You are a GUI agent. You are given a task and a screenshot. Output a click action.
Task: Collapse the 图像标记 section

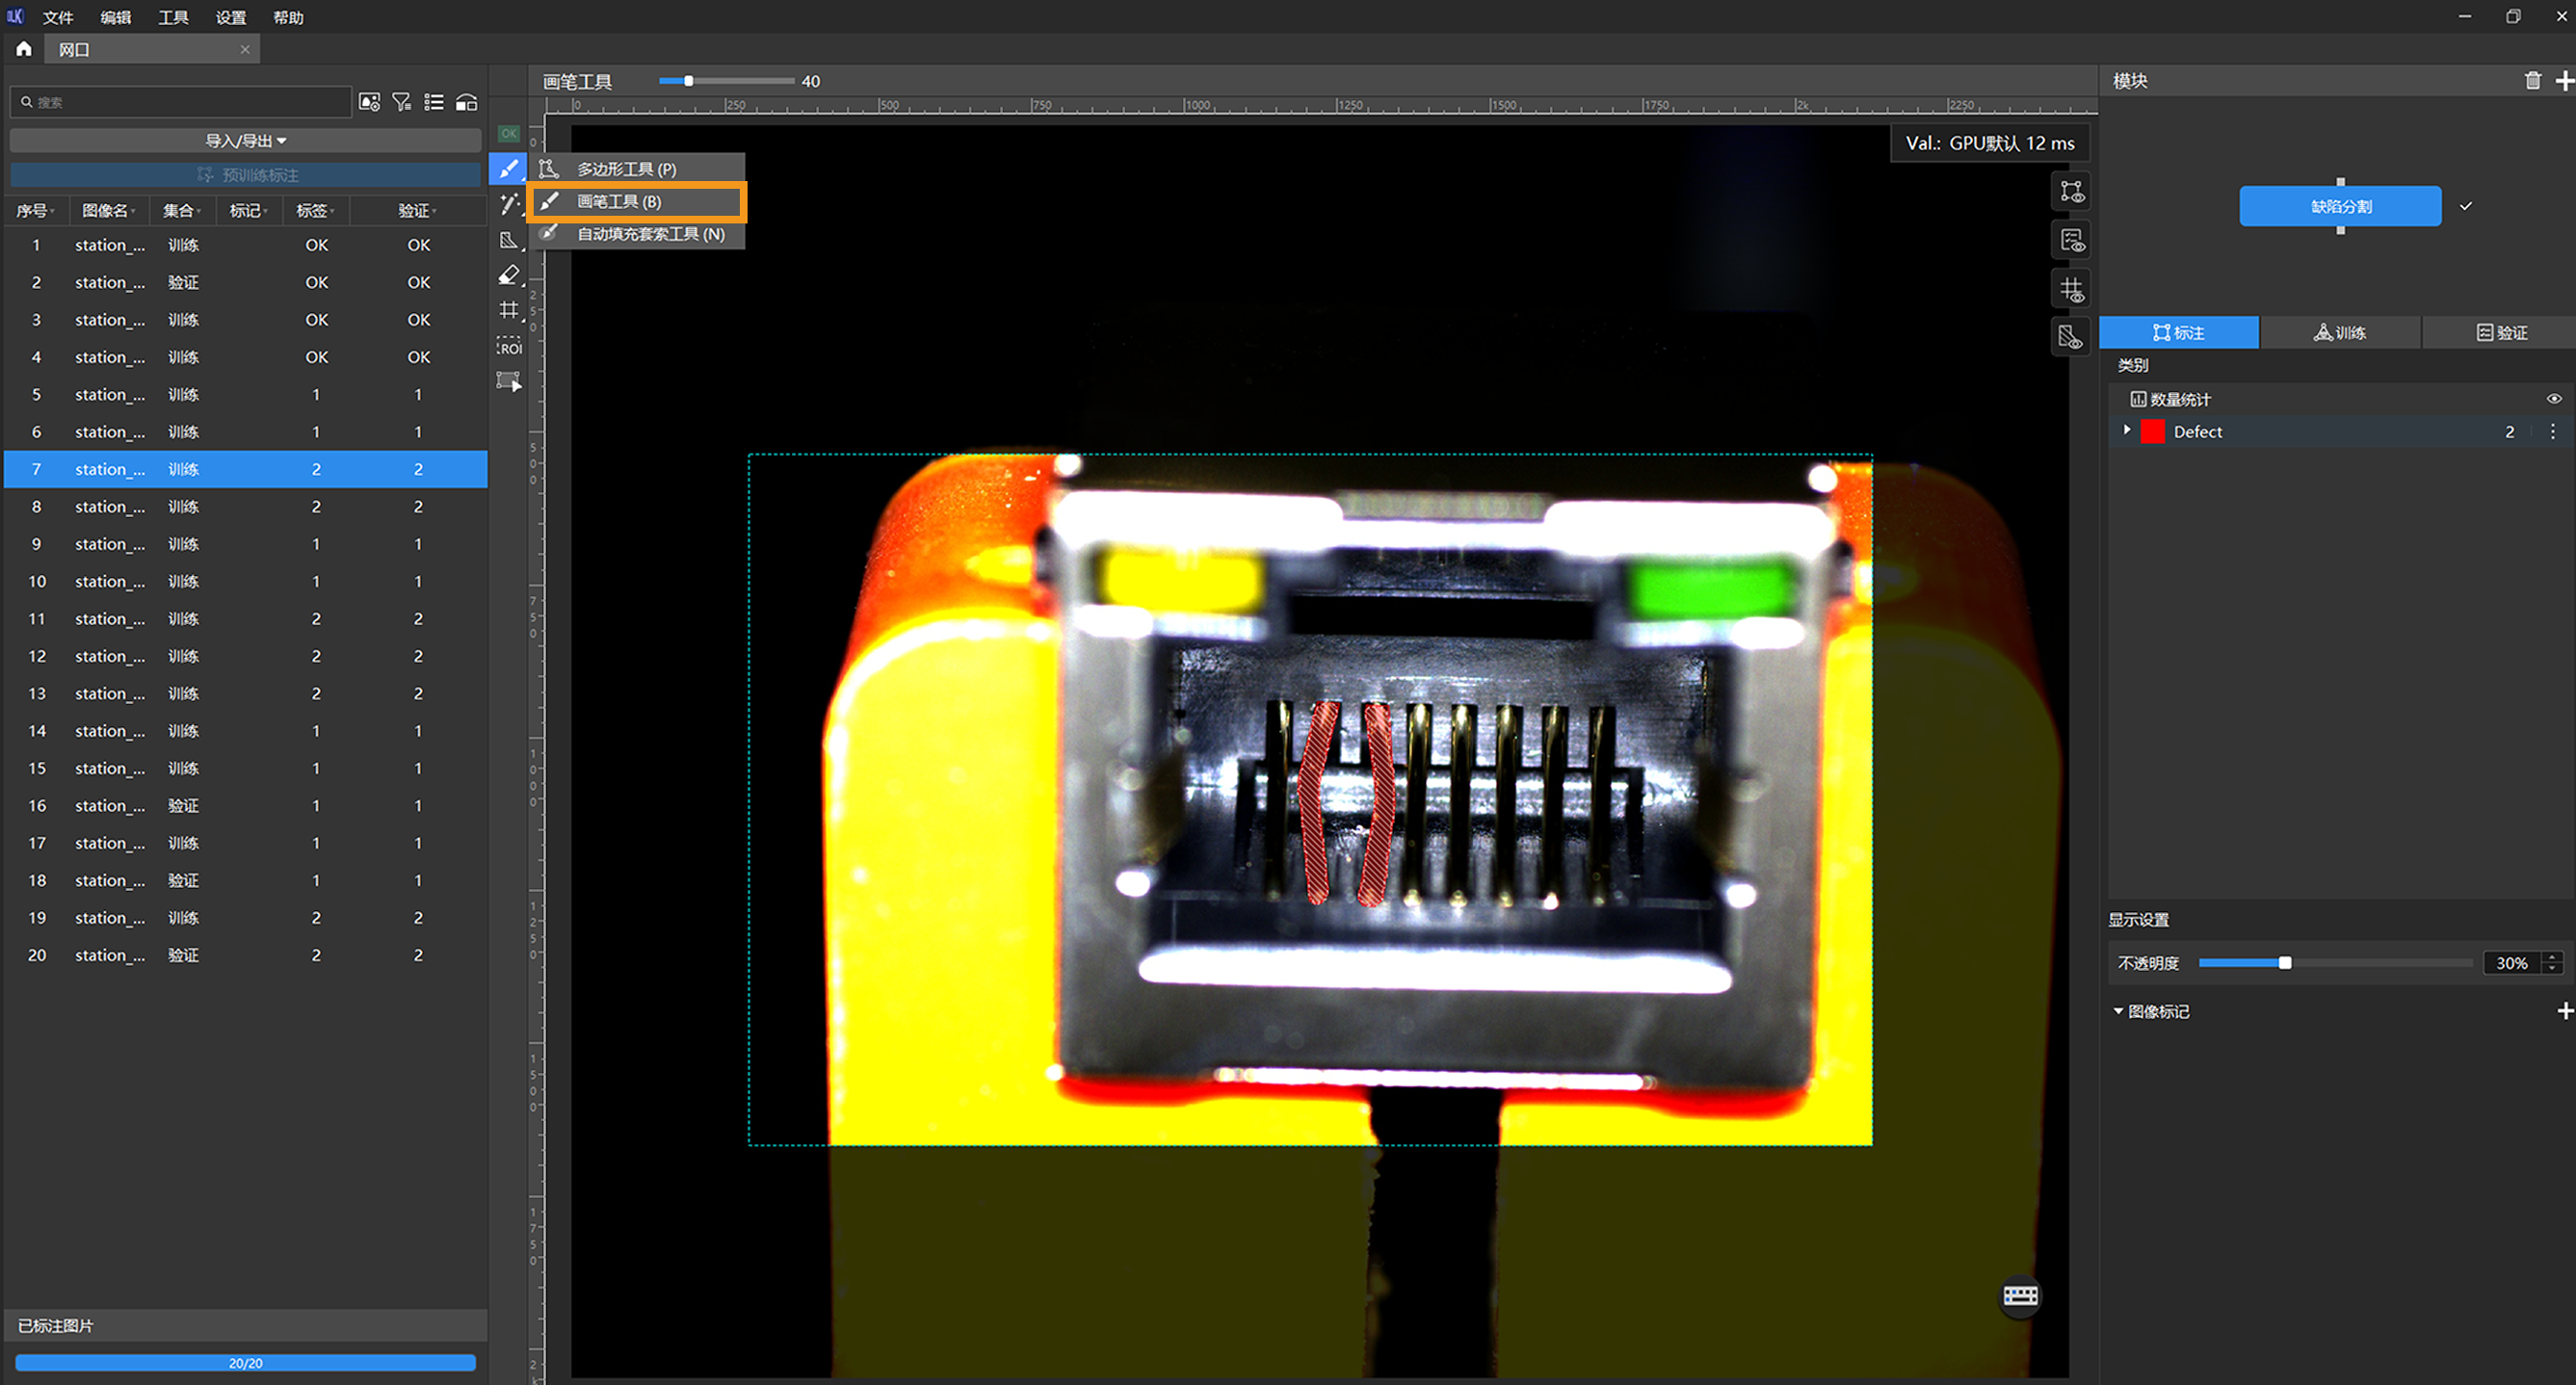[x=2118, y=1011]
